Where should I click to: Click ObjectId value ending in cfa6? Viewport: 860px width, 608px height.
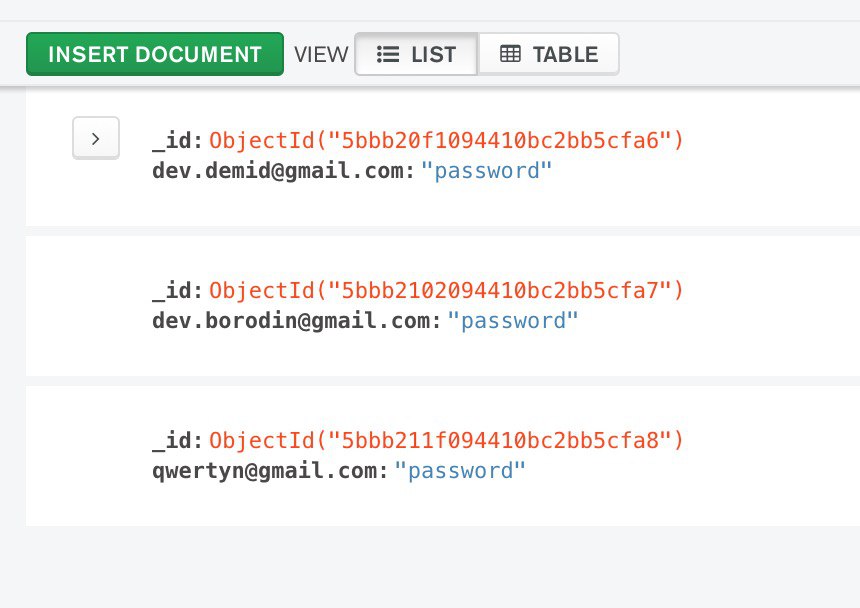446,140
